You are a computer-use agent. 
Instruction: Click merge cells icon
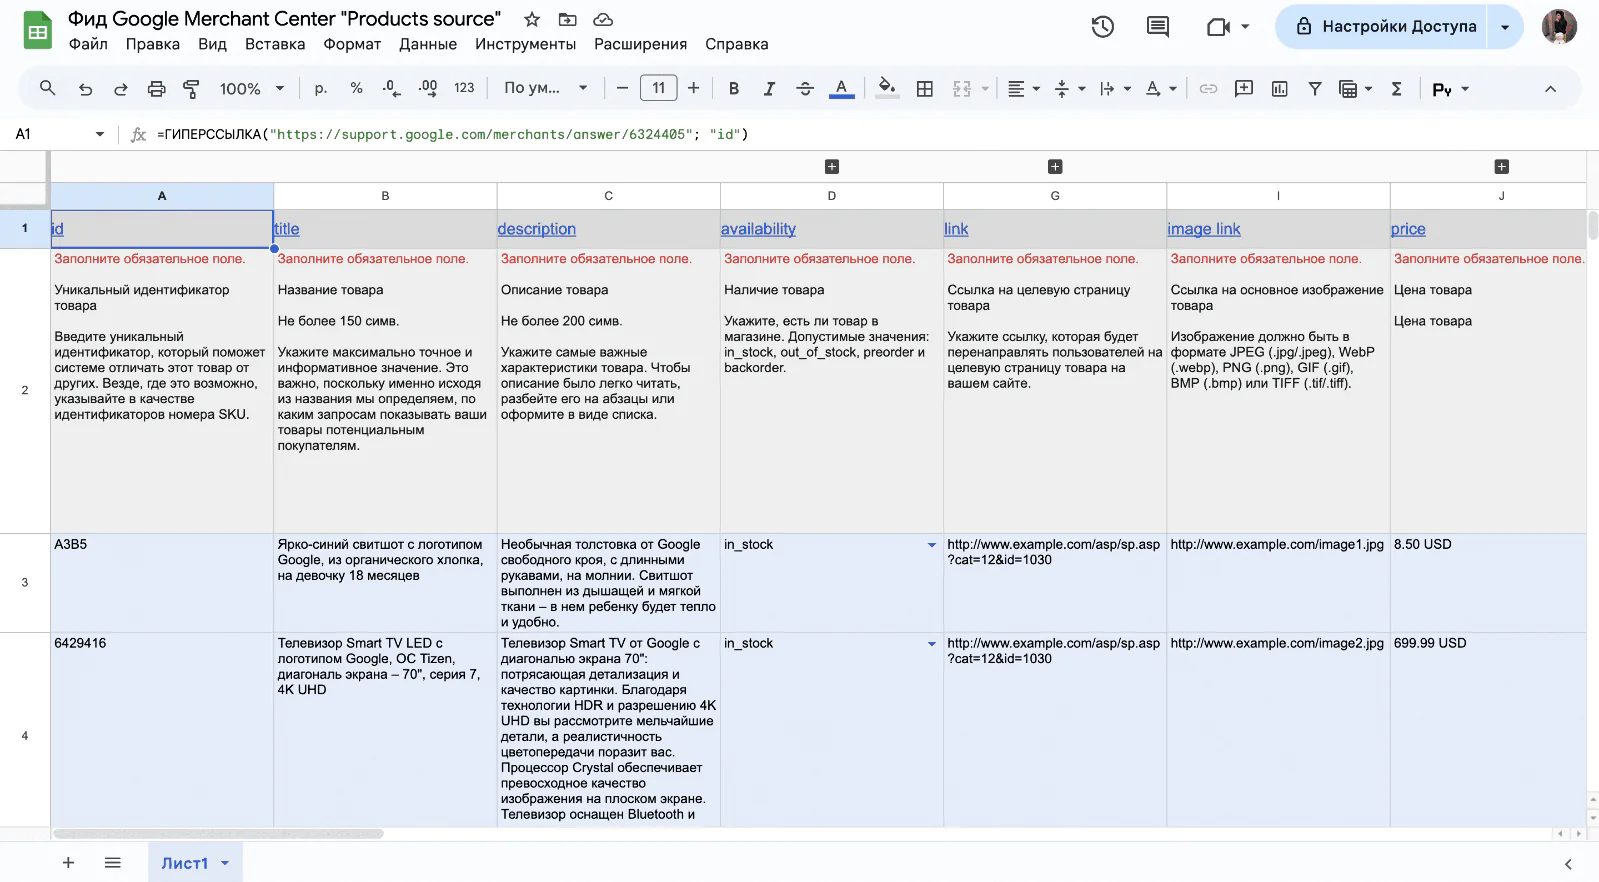pyautogui.click(x=962, y=89)
